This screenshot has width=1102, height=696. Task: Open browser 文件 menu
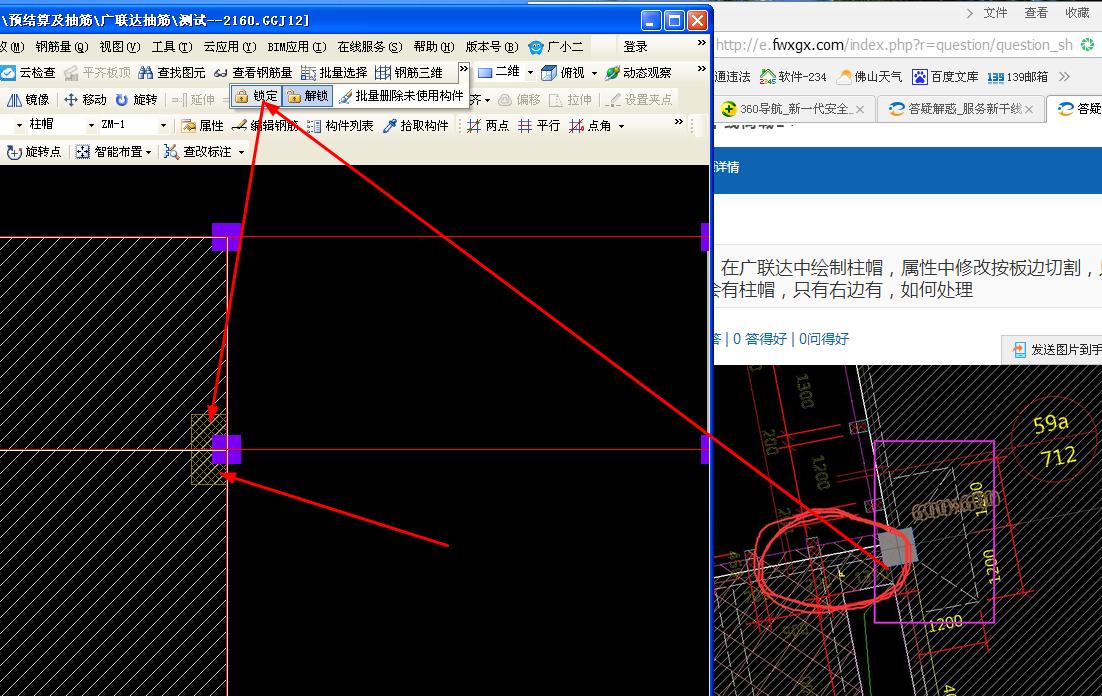pyautogui.click(x=995, y=13)
